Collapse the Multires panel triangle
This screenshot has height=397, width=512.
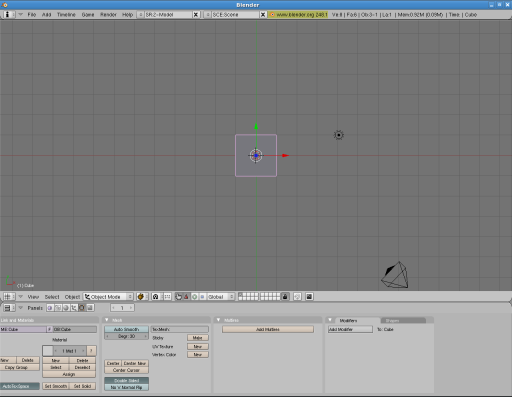218,320
